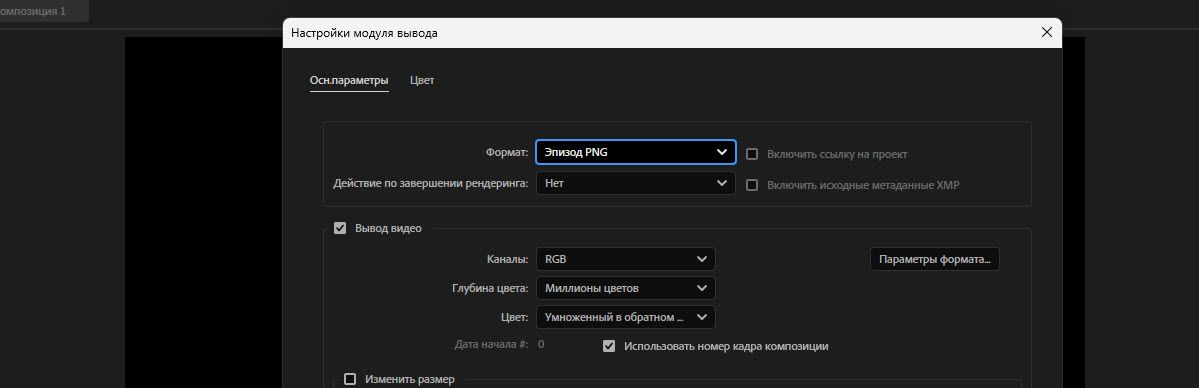The image size is (1199, 388).
Task: Expand the Глубина цвета dropdown
Action: [625, 289]
